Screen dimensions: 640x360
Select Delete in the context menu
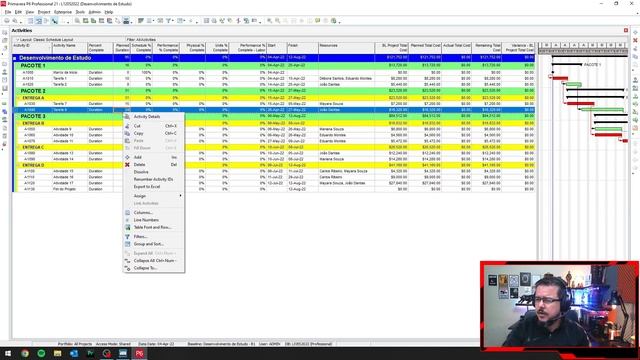[x=153, y=164]
